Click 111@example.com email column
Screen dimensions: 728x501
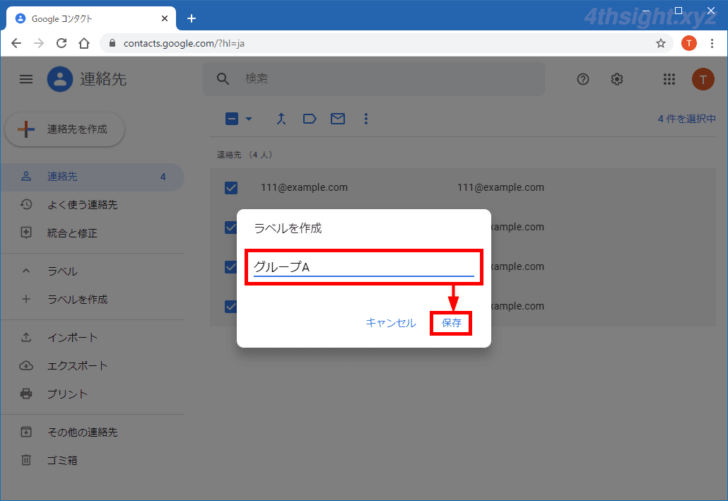[500, 188]
